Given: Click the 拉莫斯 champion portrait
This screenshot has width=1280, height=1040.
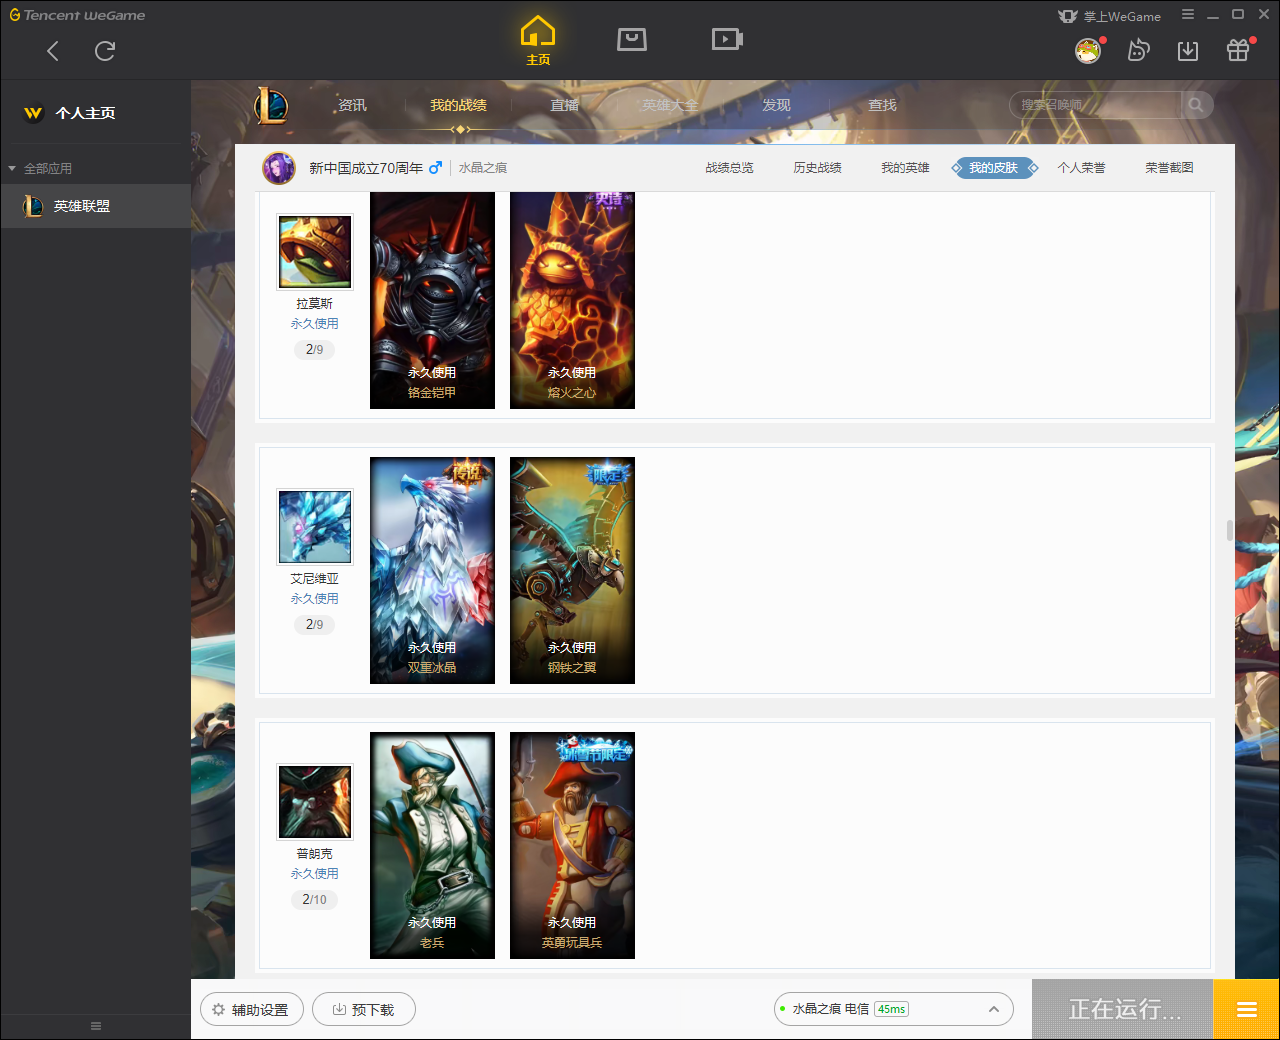Looking at the screenshot, I should pyautogui.click(x=315, y=252).
